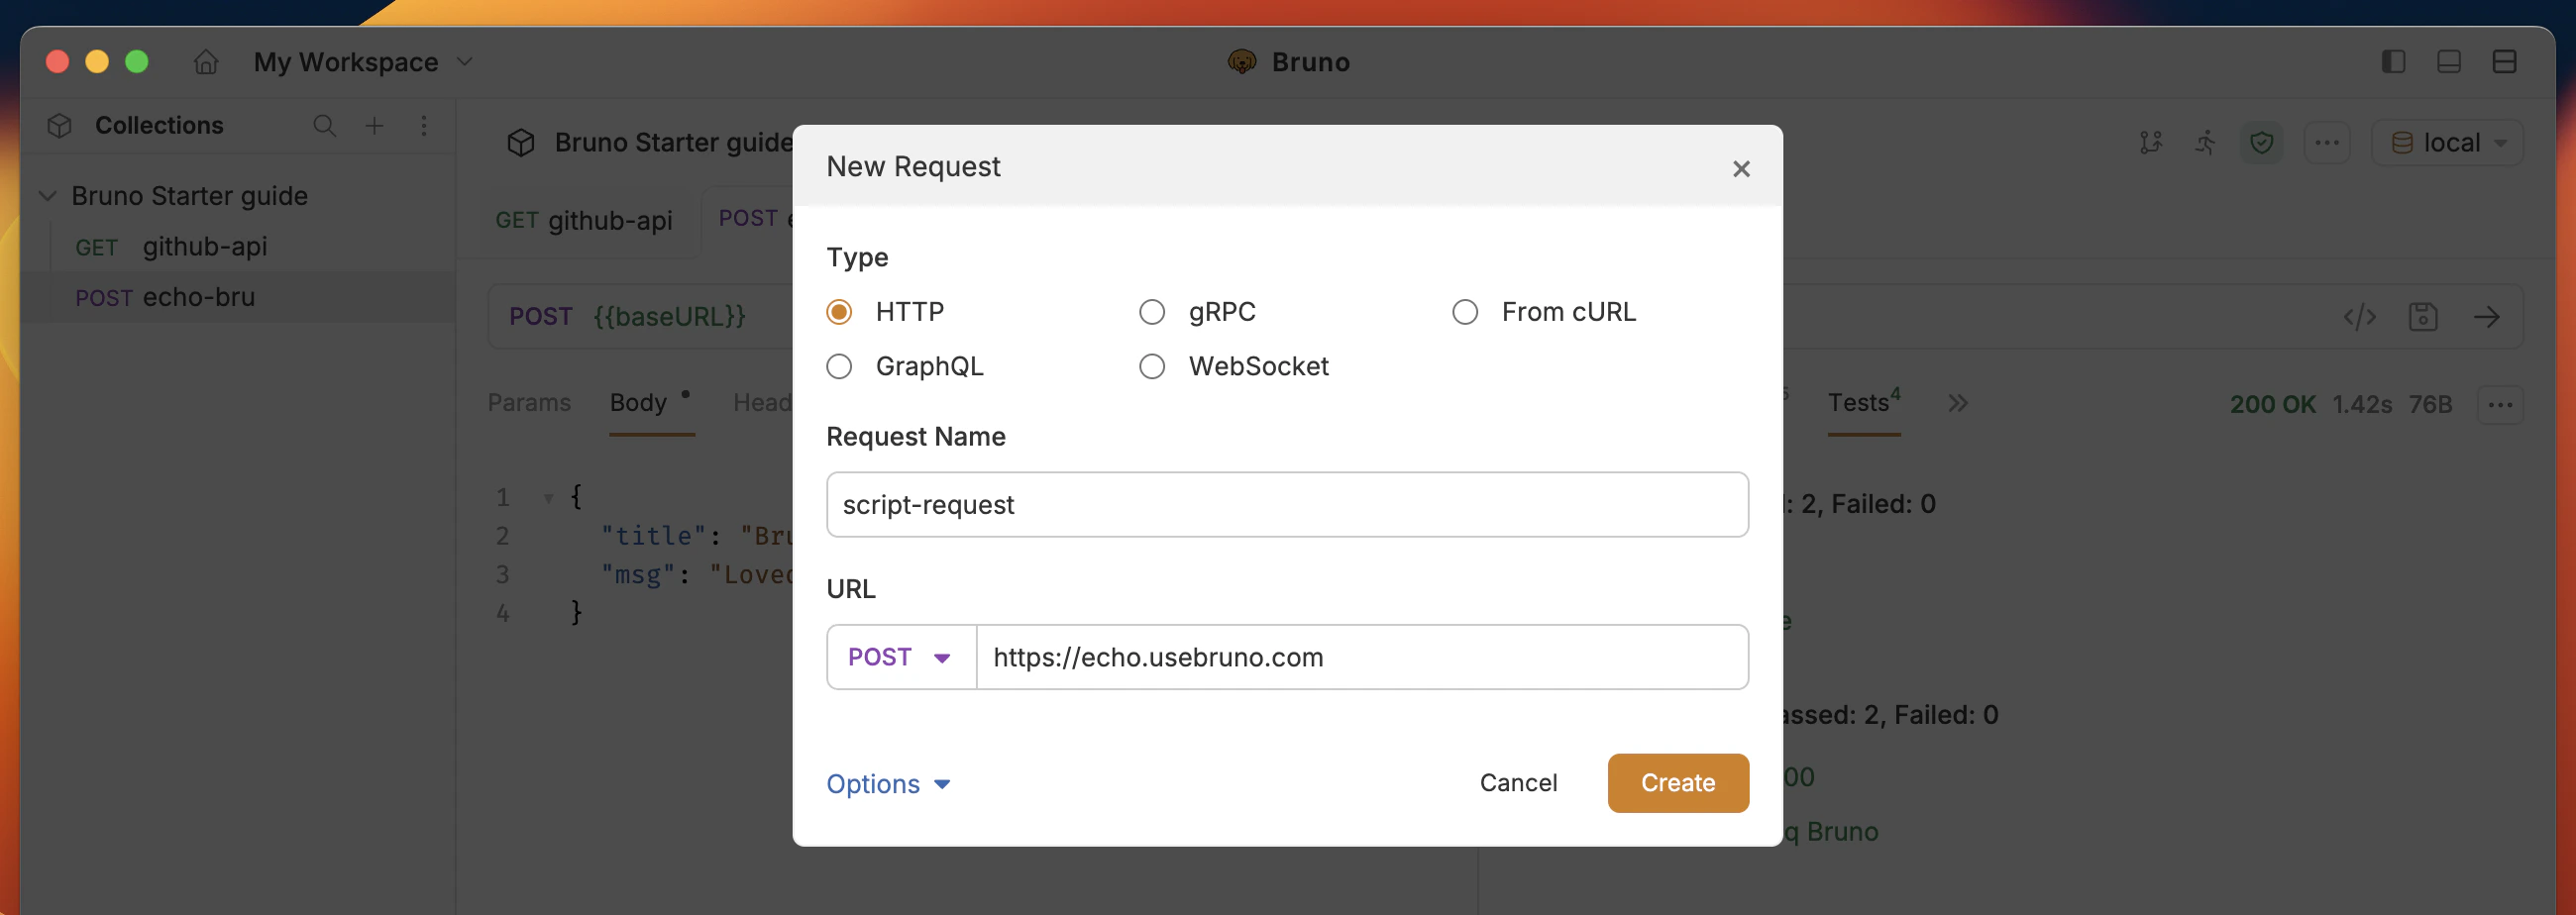The width and height of the screenshot is (2576, 915).
Task: Click the save request icon
Action: pyautogui.click(x=2422, y=317)
